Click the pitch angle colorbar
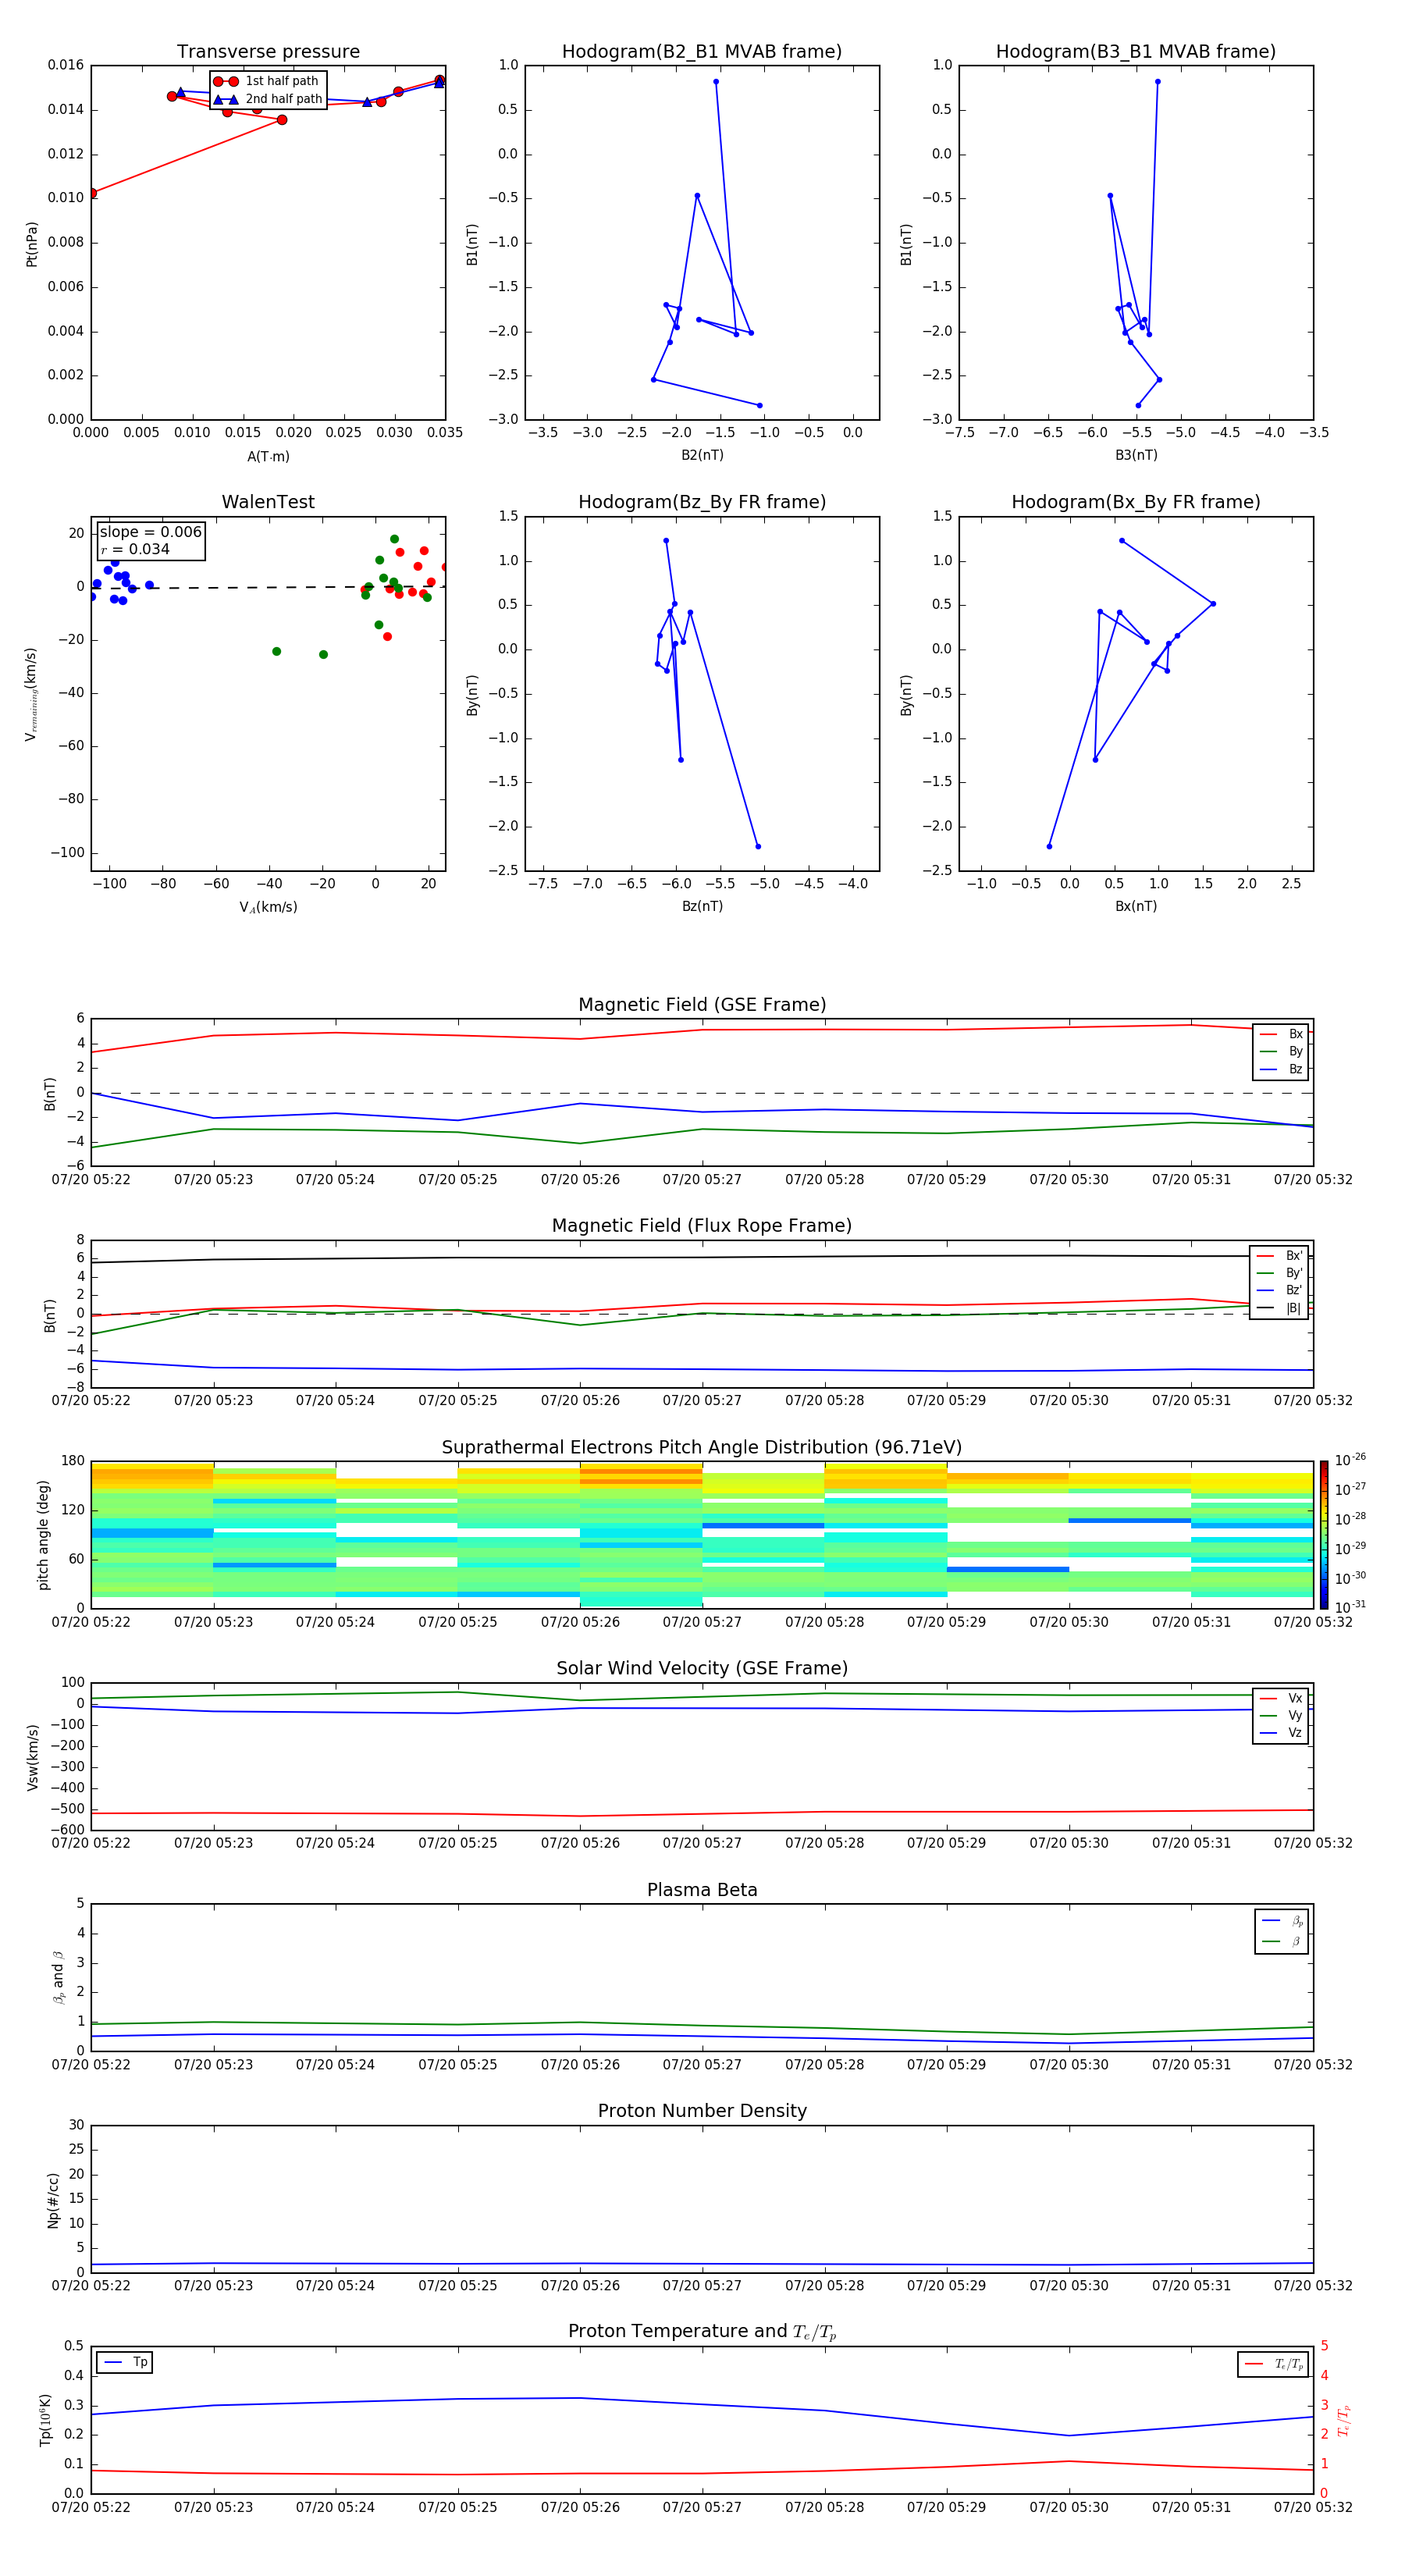This screenshot has width=1405, height=2576. (x=1324, y=1535)
